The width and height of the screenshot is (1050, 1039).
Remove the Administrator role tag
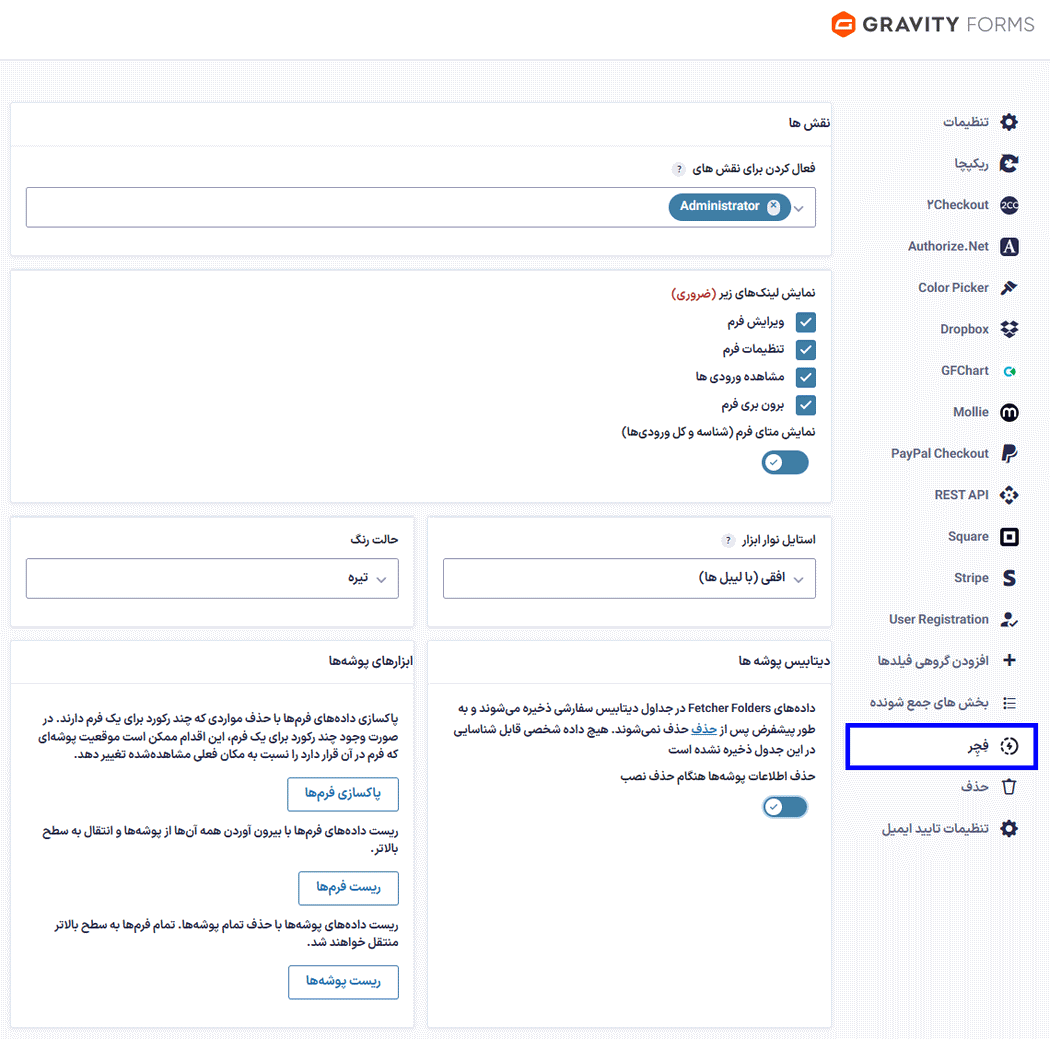coord(773,206)
